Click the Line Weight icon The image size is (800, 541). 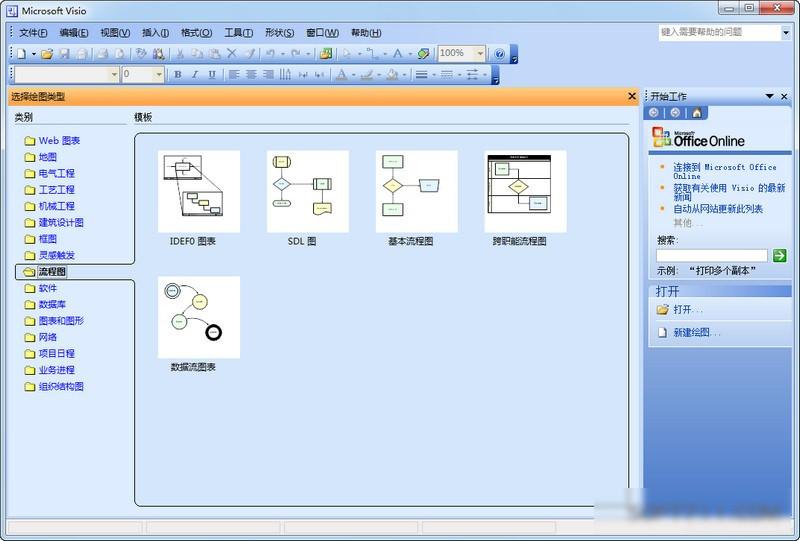421,75
